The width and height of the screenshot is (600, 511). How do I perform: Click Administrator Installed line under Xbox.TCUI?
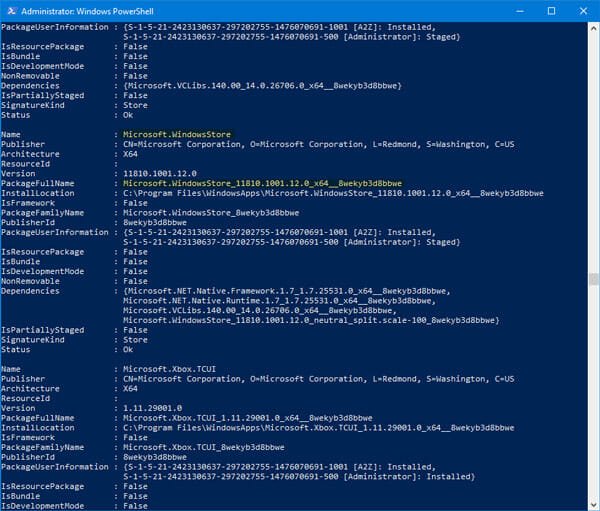(299, 477)
